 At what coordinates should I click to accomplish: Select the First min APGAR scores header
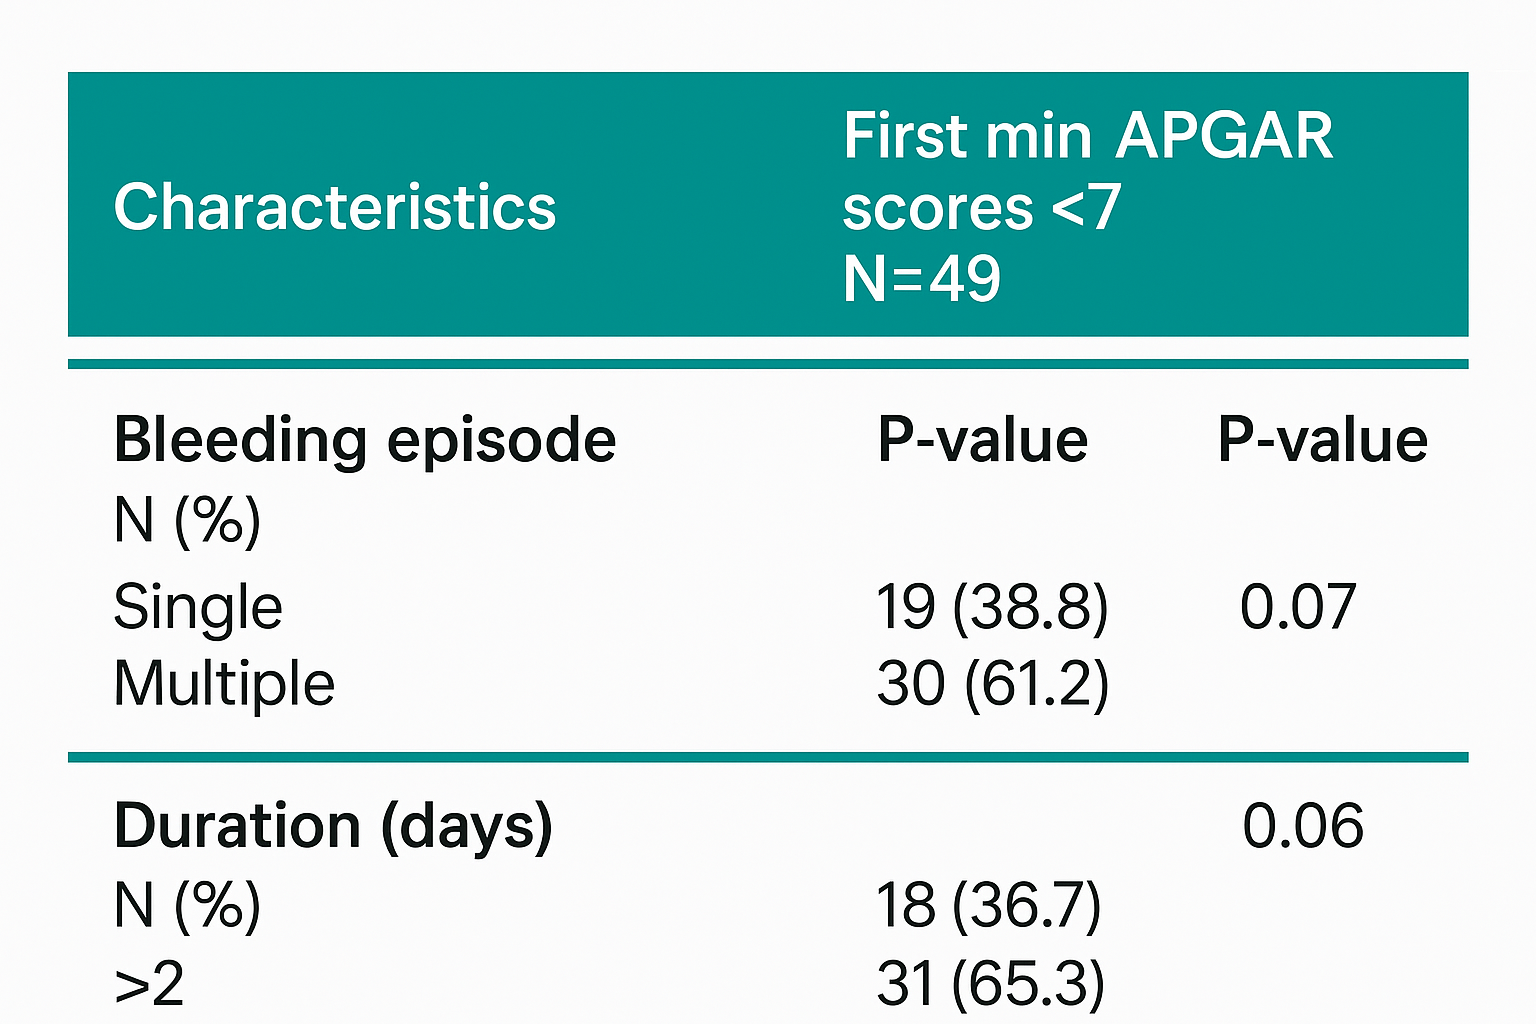pos(1087,170)
